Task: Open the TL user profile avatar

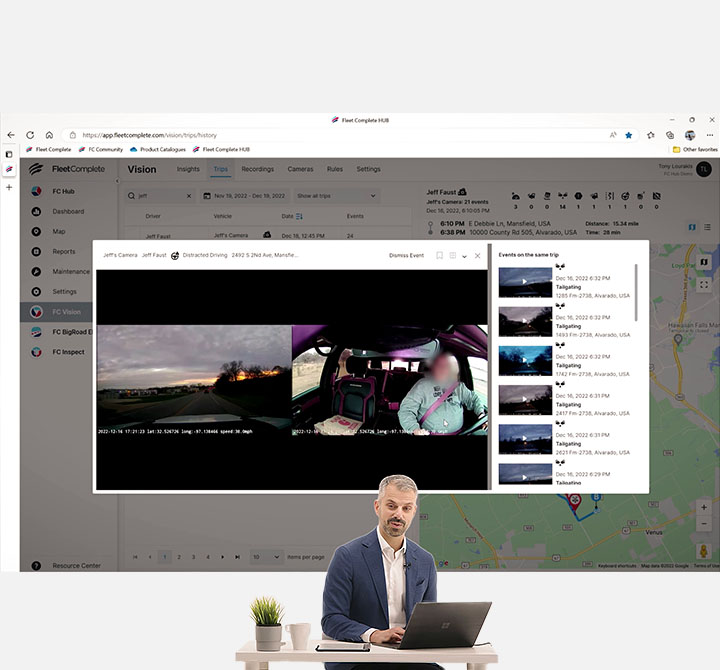Action: point(704,169)
